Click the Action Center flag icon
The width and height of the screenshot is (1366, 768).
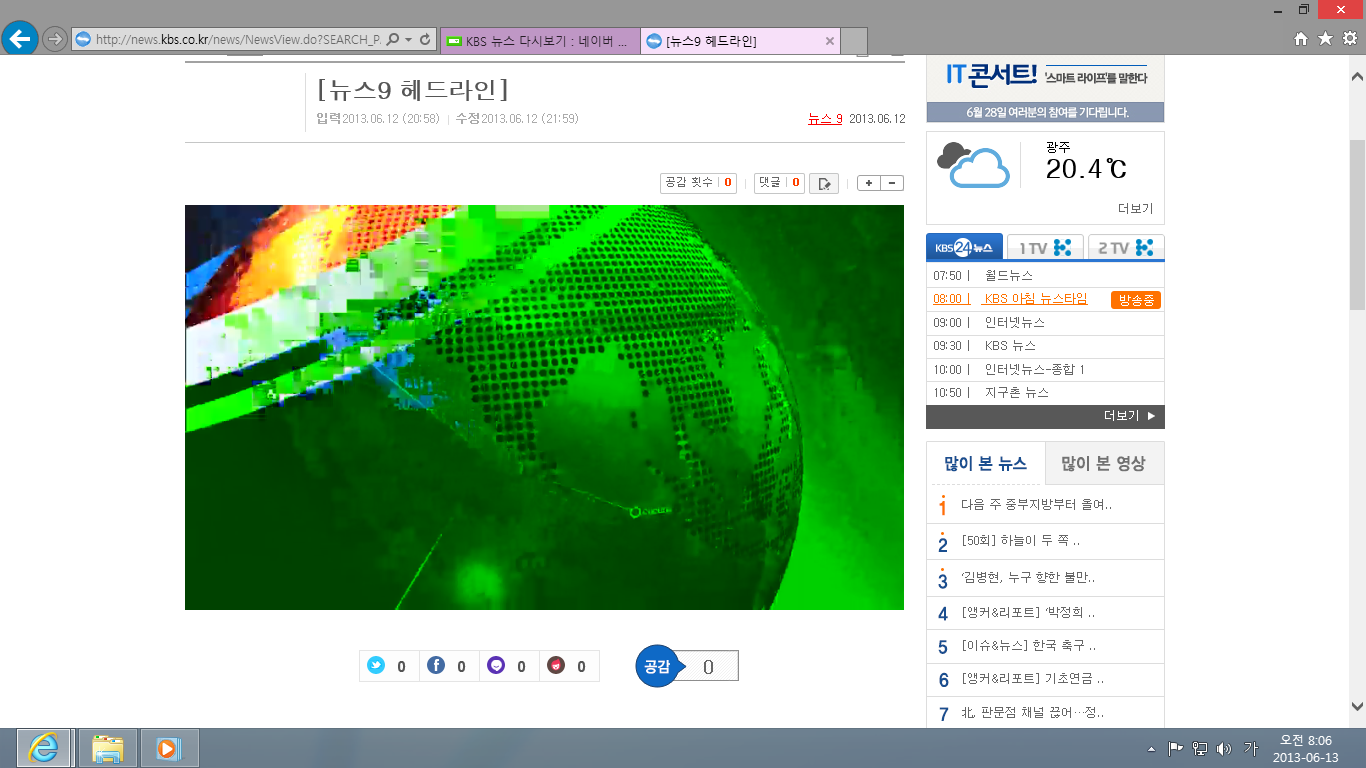pyautogui.click(x=1176, y=748)
